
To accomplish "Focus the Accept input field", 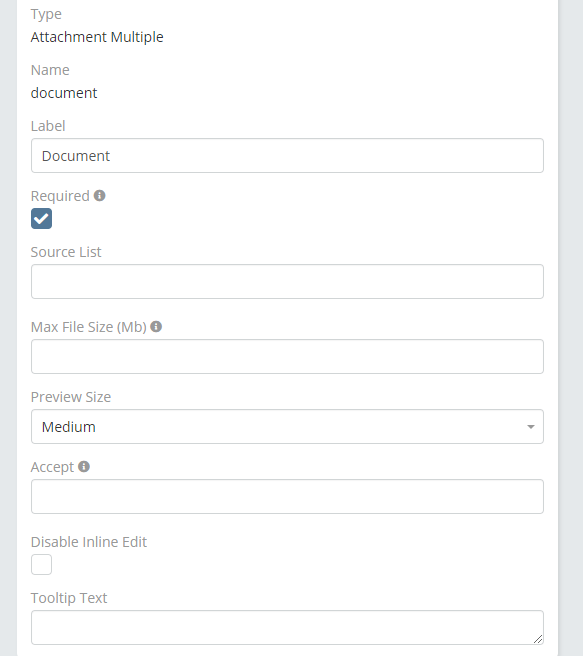I will point(287,497).
